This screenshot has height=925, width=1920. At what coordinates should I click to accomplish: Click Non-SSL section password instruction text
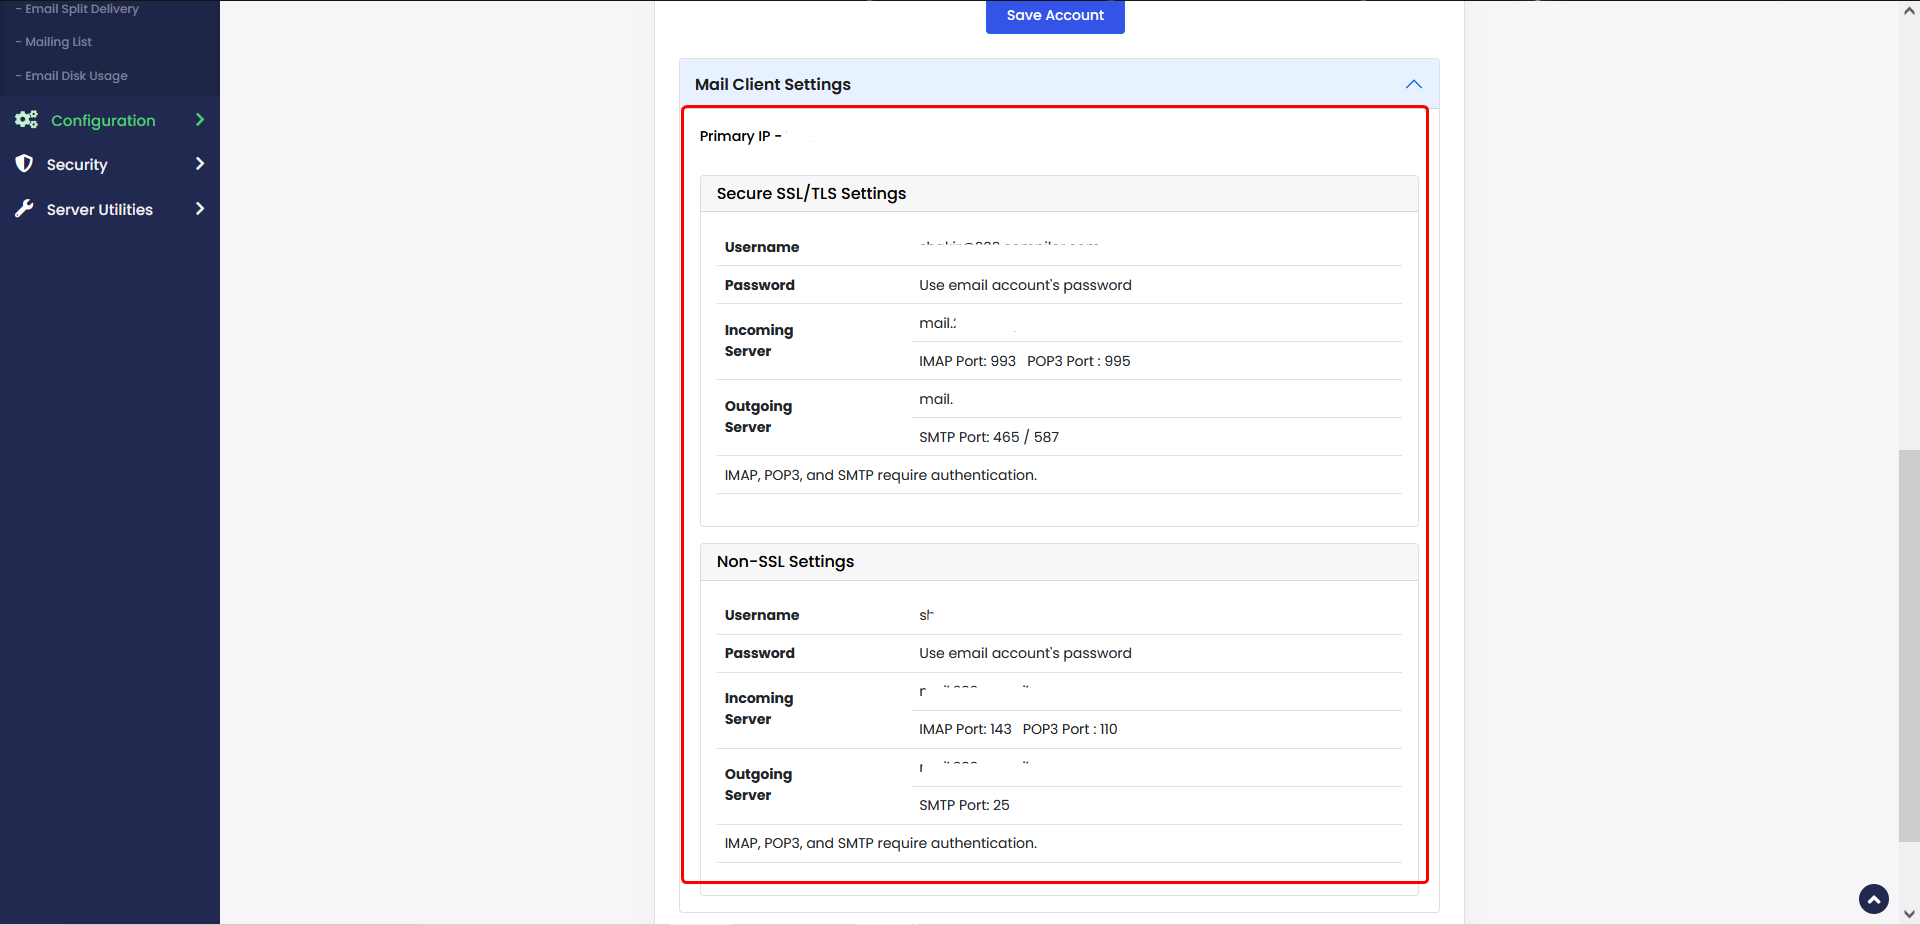1025,653
